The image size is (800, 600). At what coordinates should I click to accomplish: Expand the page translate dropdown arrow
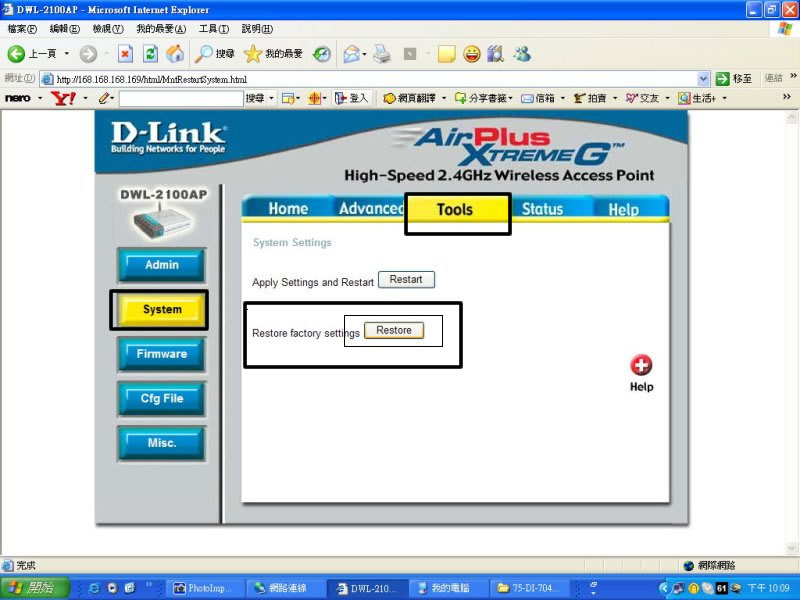pos(444,98)
